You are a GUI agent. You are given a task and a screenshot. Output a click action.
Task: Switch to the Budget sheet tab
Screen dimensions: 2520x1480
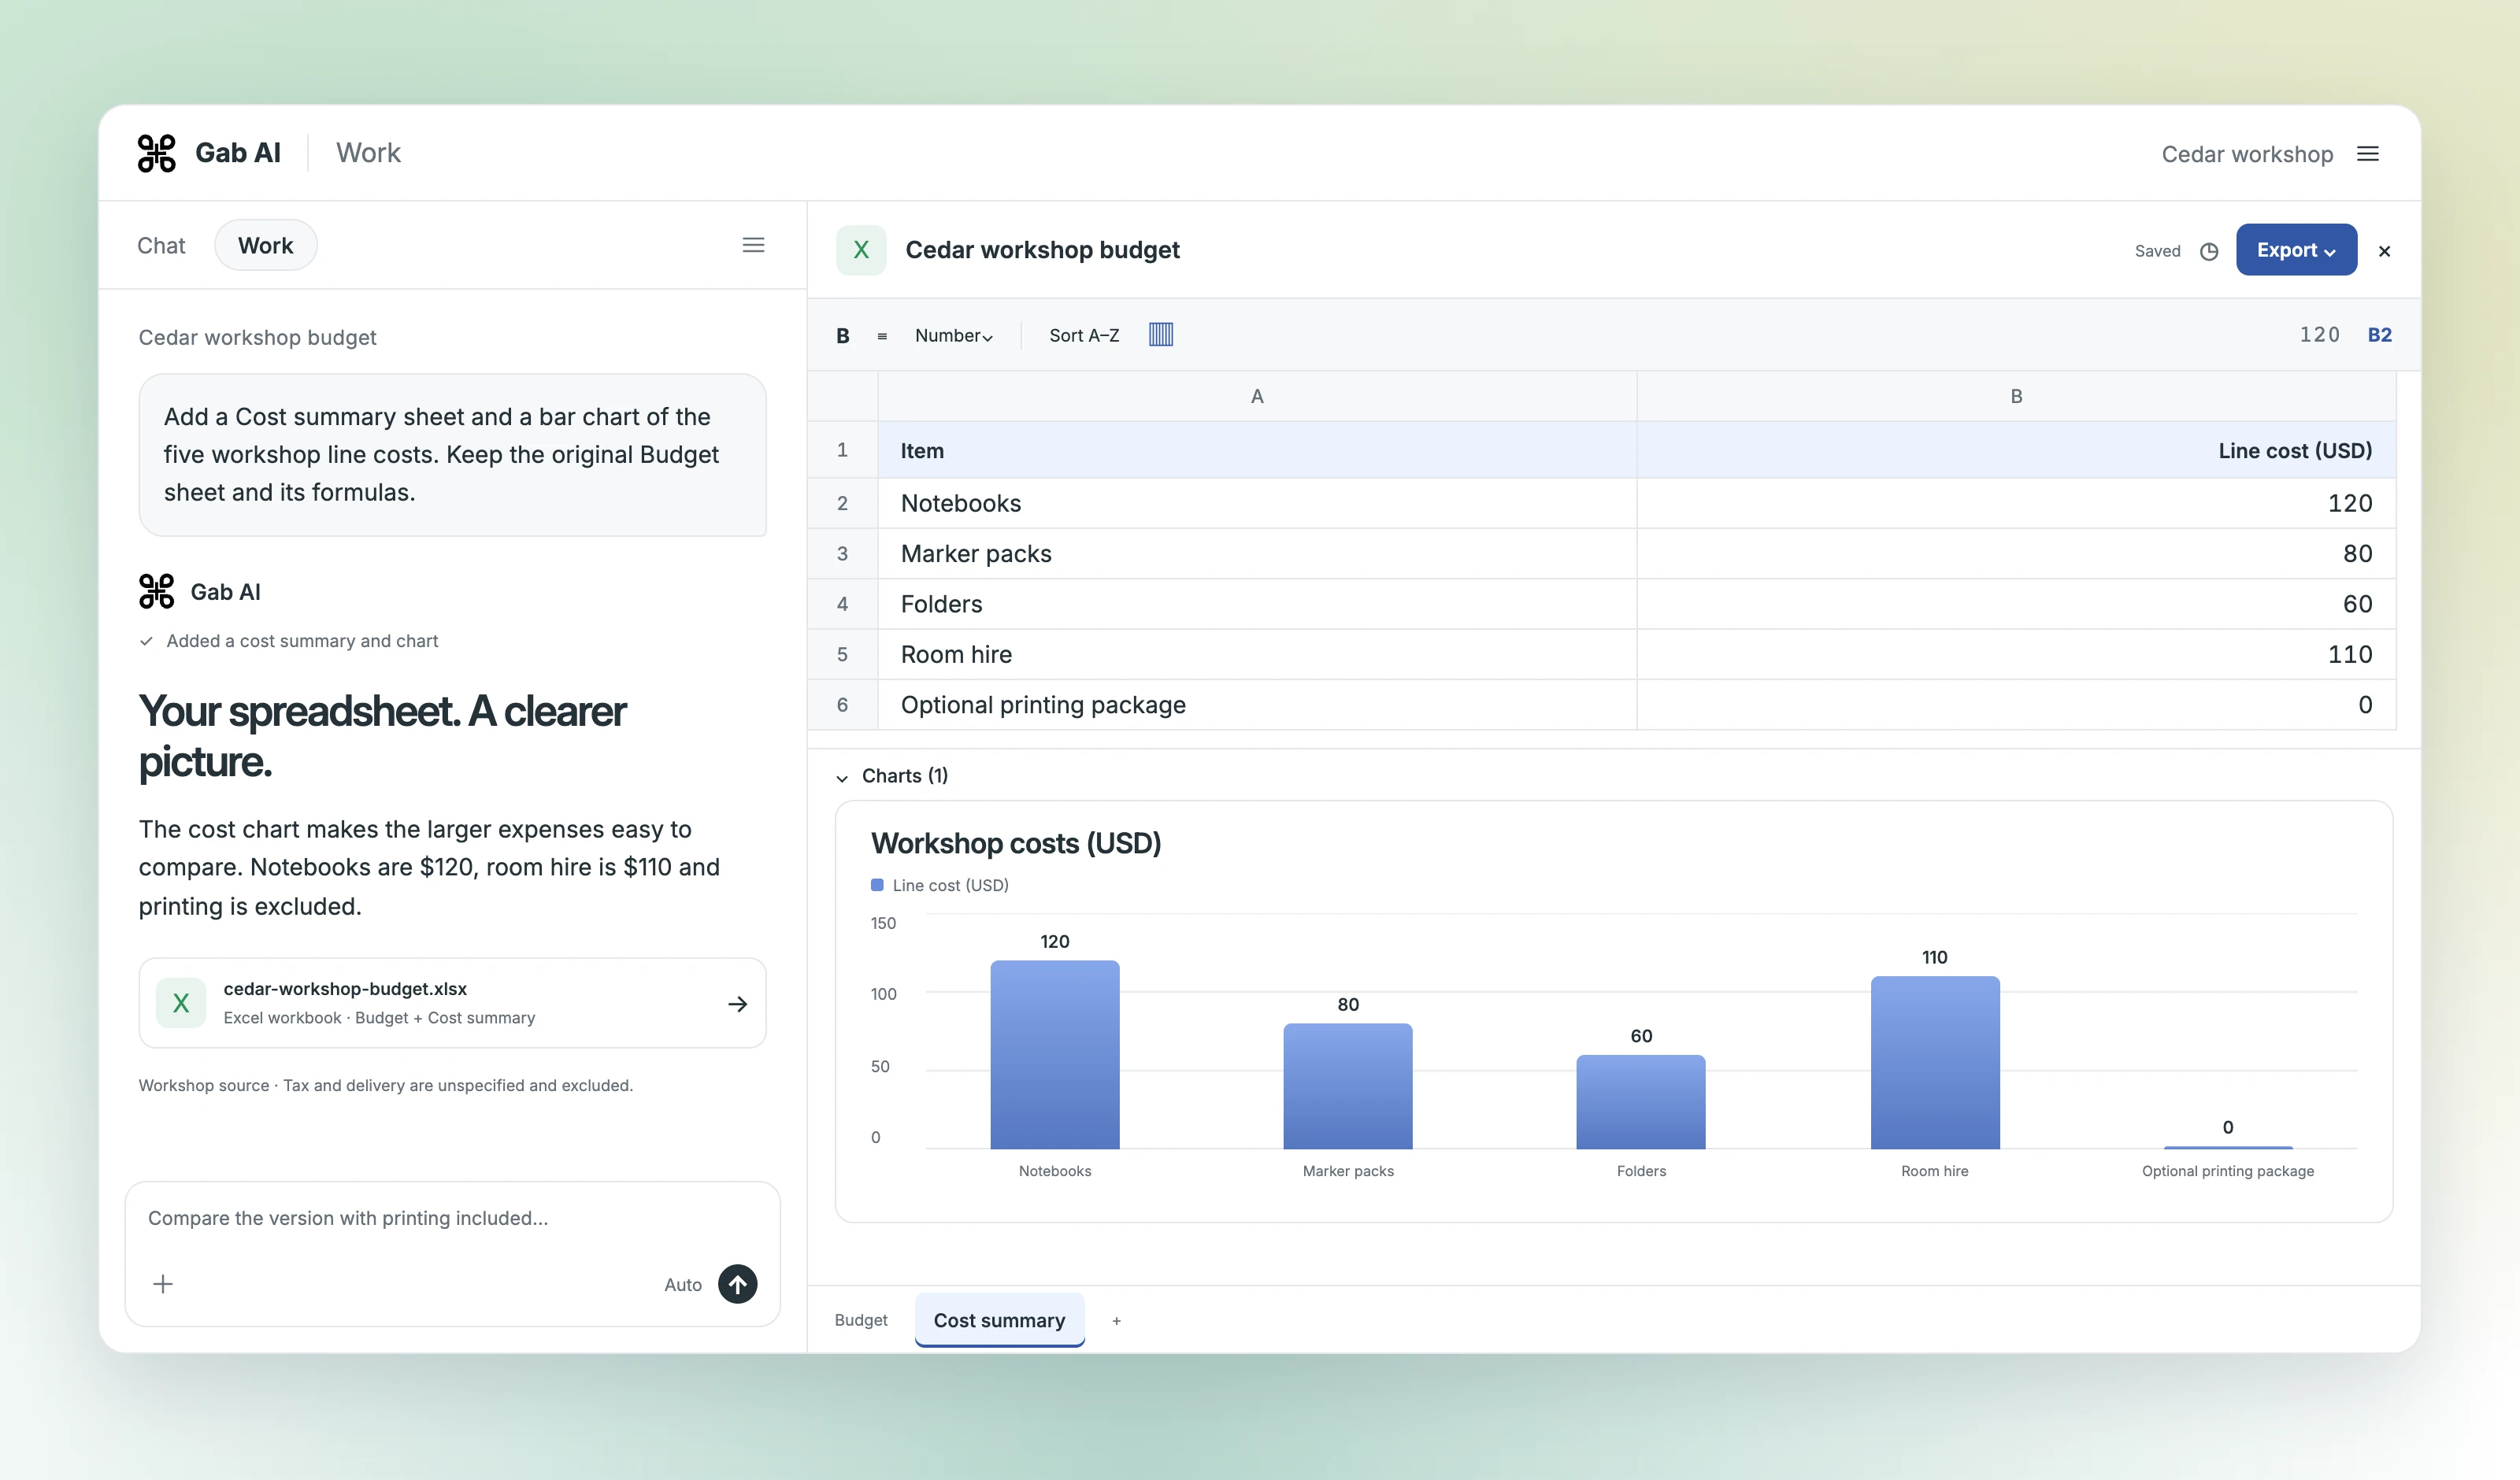point(861,1320)
